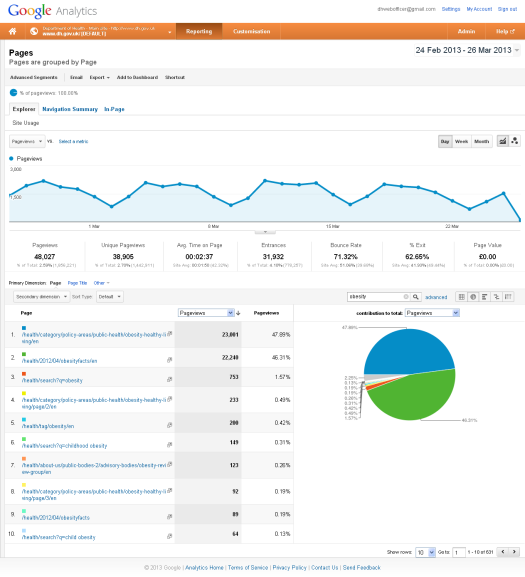Go to the Analytics home icon
The height and width of the screenshot is (577, 525).
tap(13, 31)
